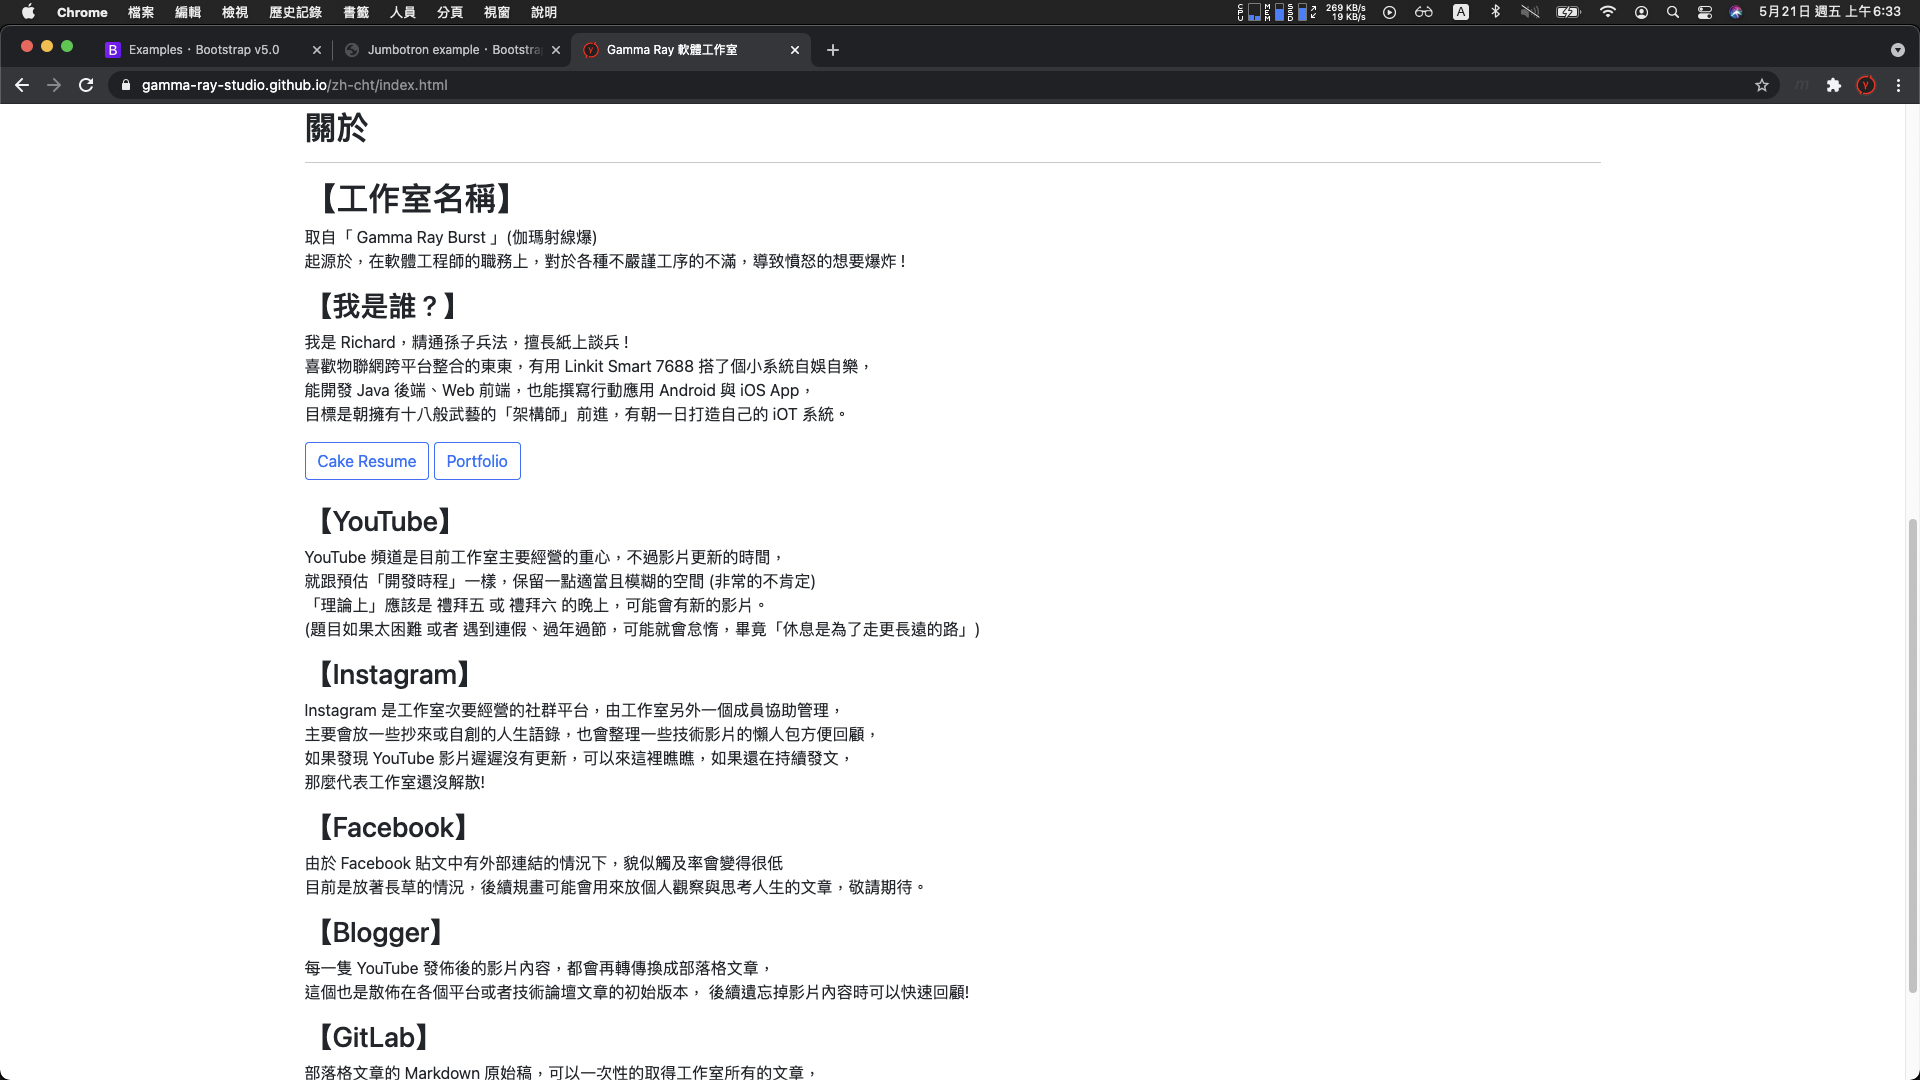
Task: Bookmark this page with the star
Action: (1762, 85)
